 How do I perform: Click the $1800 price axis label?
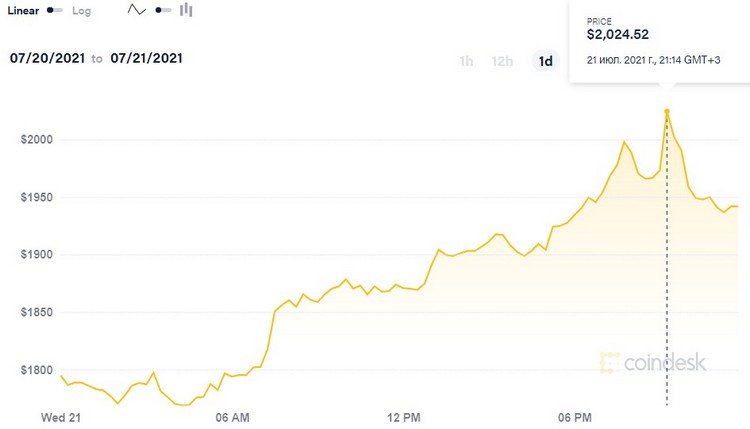pyautogui.click(x=37, y=371)
